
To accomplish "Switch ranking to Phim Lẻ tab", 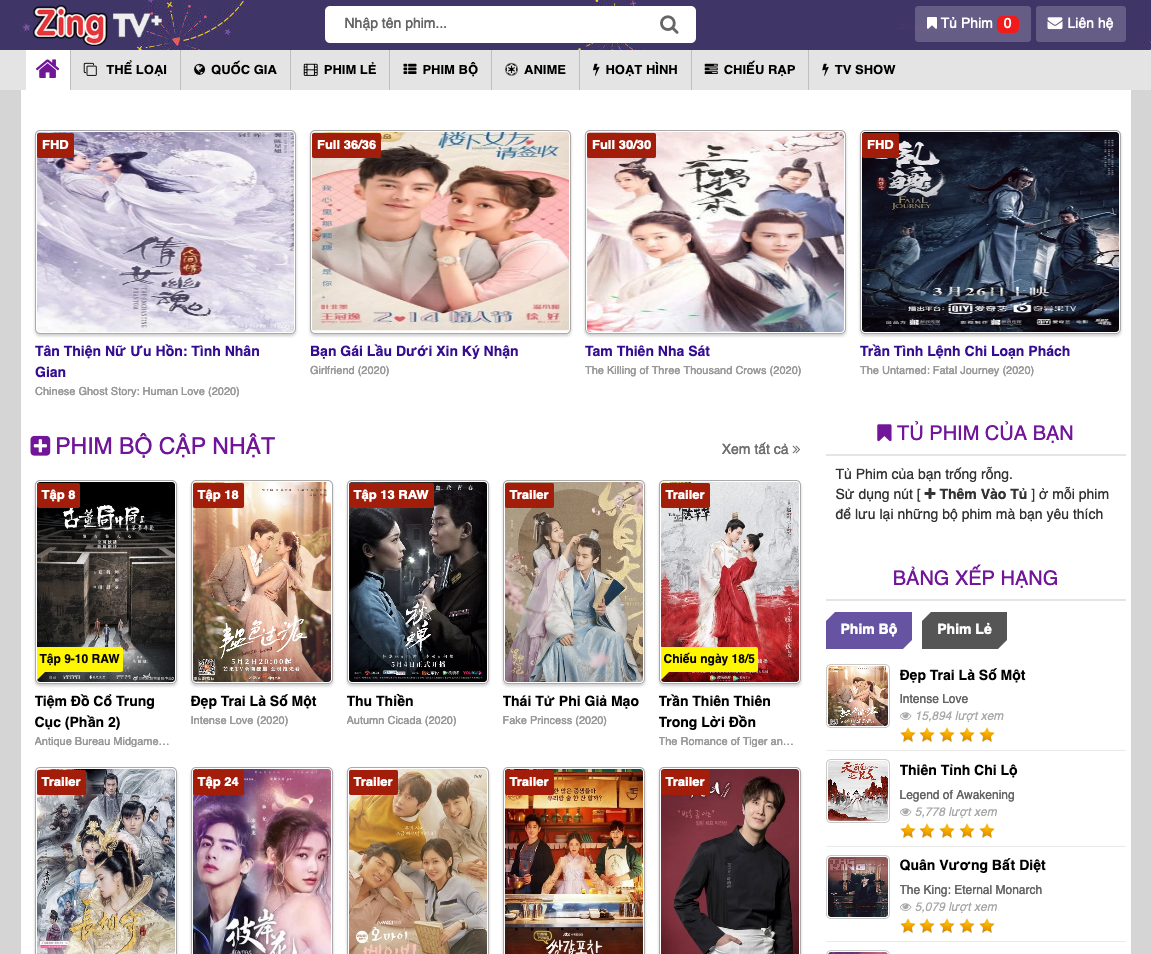I will click(x=964, y=630).
